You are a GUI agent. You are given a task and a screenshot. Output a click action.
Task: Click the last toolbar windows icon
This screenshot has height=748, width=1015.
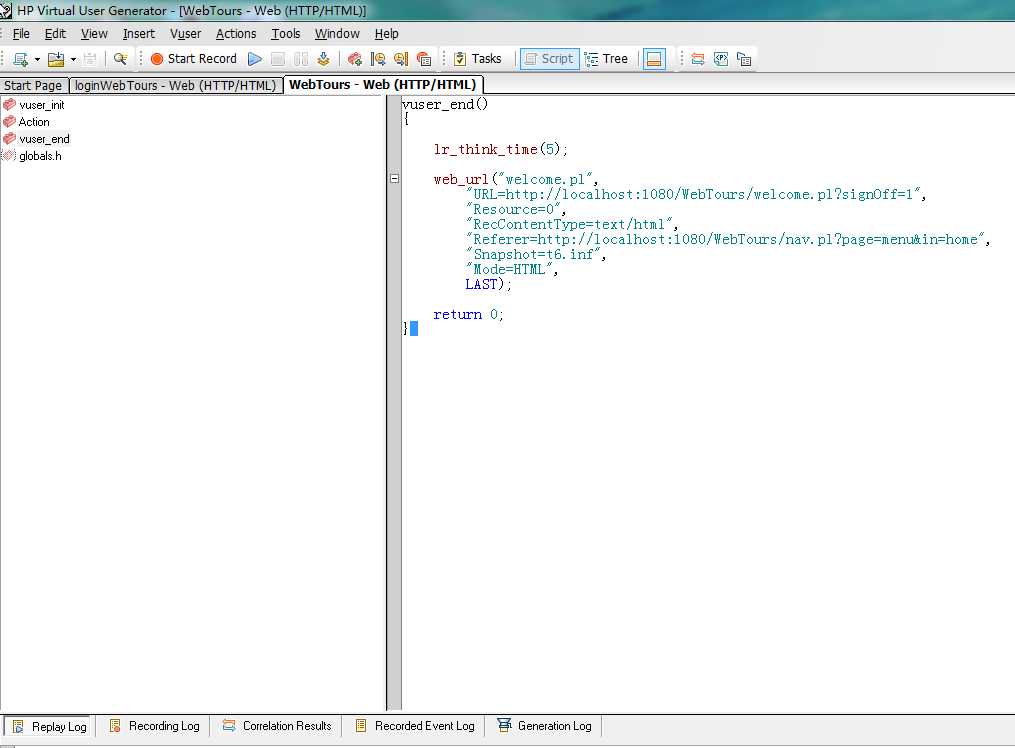click(x=744, y=59)
